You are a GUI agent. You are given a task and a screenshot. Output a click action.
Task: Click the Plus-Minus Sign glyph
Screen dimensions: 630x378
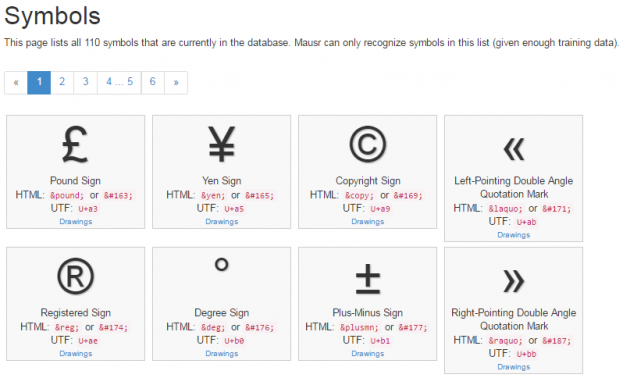pyautogui.click(x=368, y=279)
